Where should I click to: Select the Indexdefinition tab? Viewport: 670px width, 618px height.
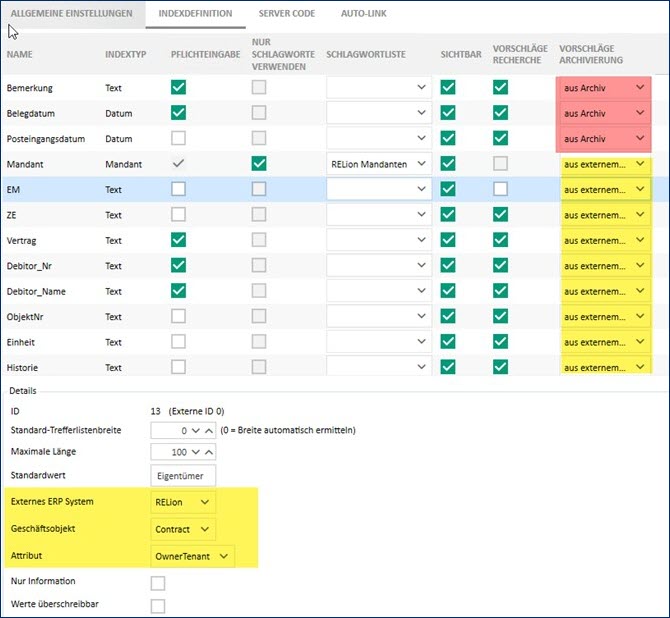click(195, 14)
